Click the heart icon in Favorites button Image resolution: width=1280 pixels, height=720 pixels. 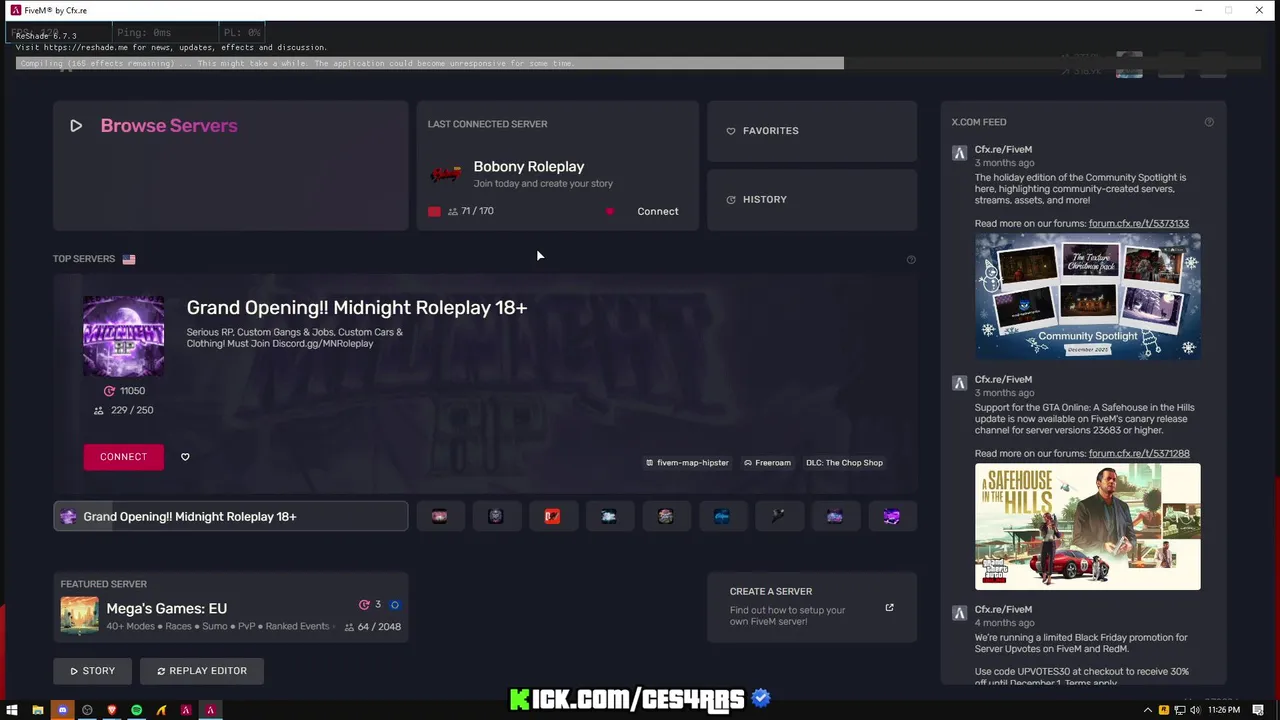tap(731, 131)
